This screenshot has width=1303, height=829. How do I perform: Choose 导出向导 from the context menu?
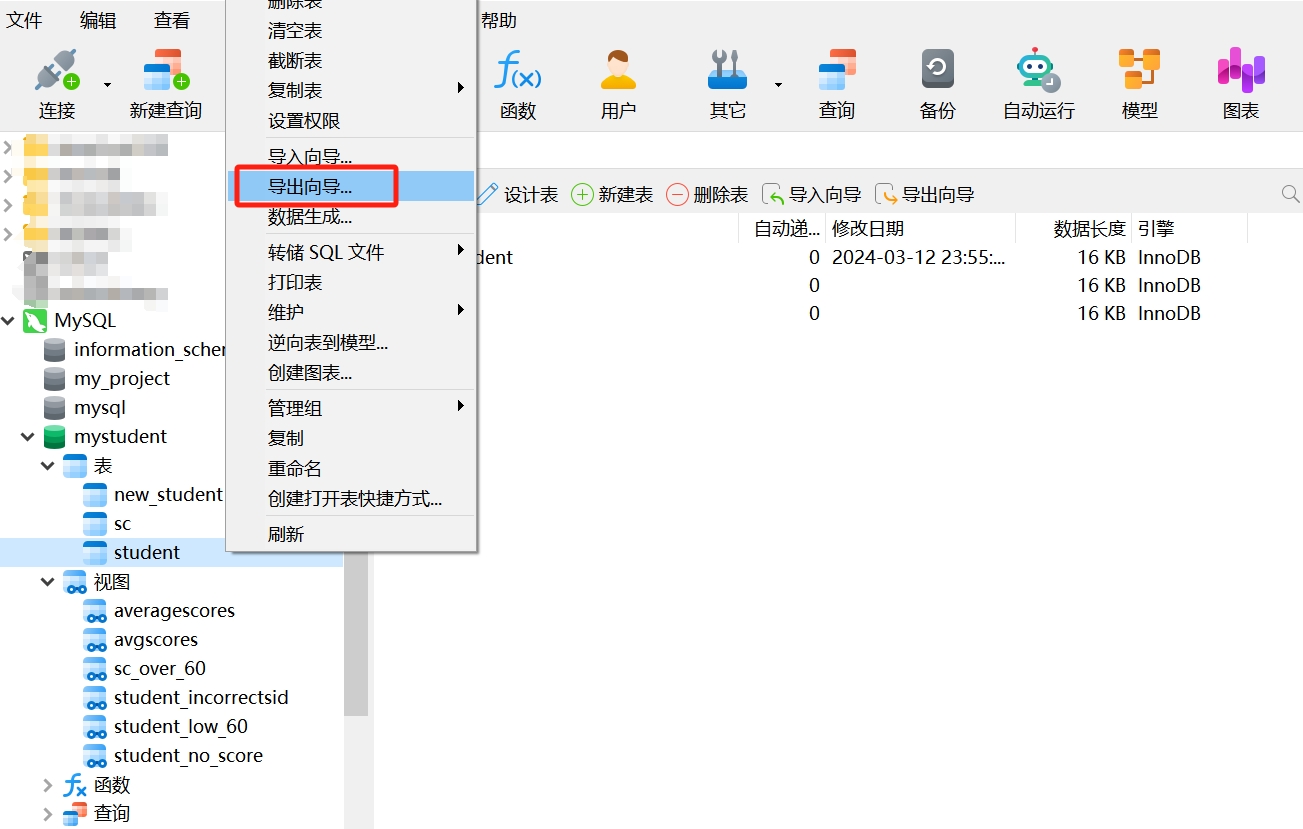point(310,186)
